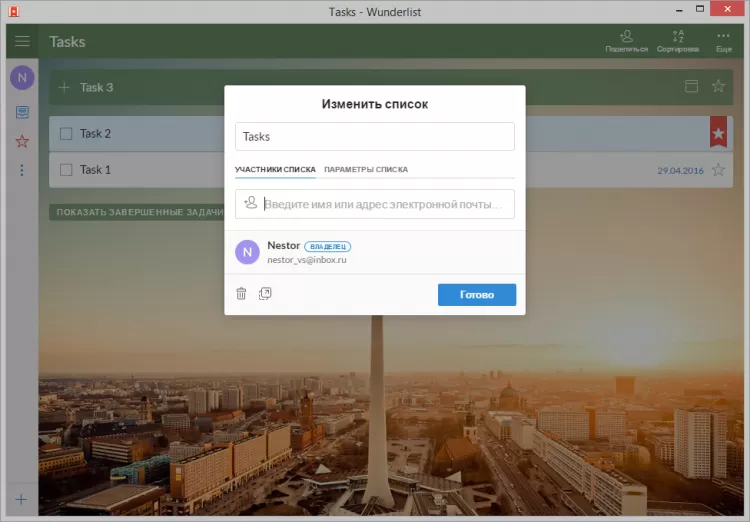
Task: Click the purple N user avatar in sidebar
Action: point(22,78)
